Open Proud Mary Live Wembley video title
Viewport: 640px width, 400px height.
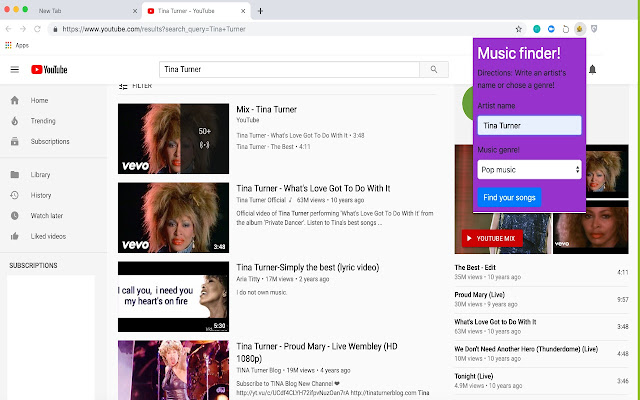(x=317, y=352)
